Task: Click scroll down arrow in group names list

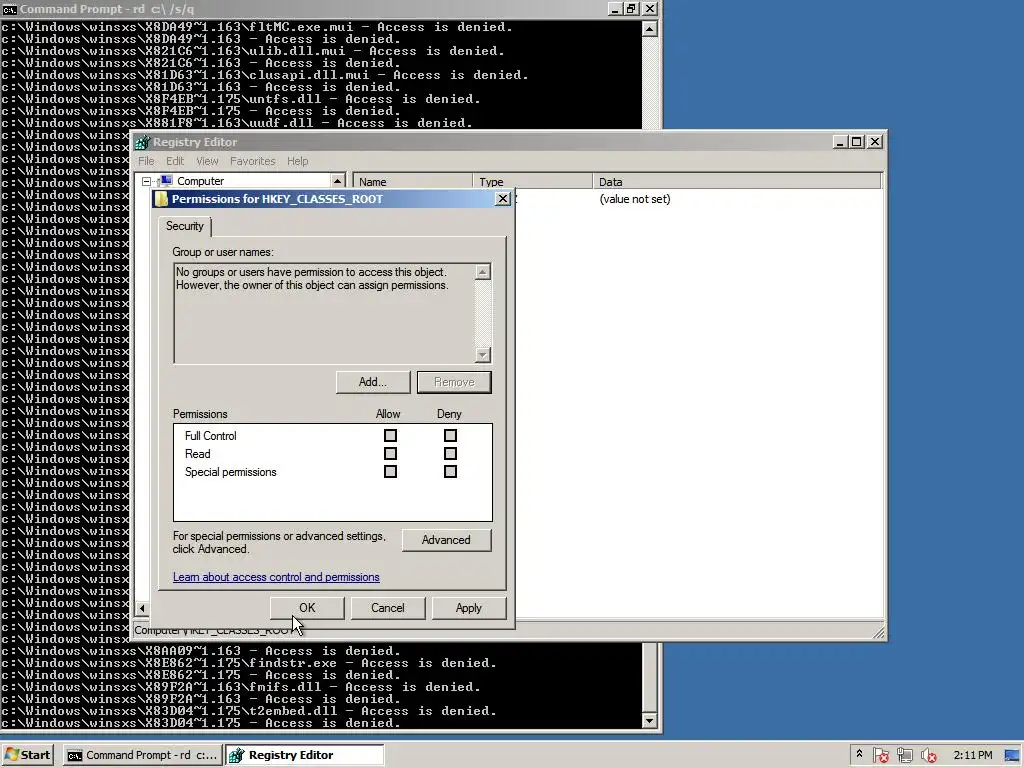Action: (x=483, y=355)
